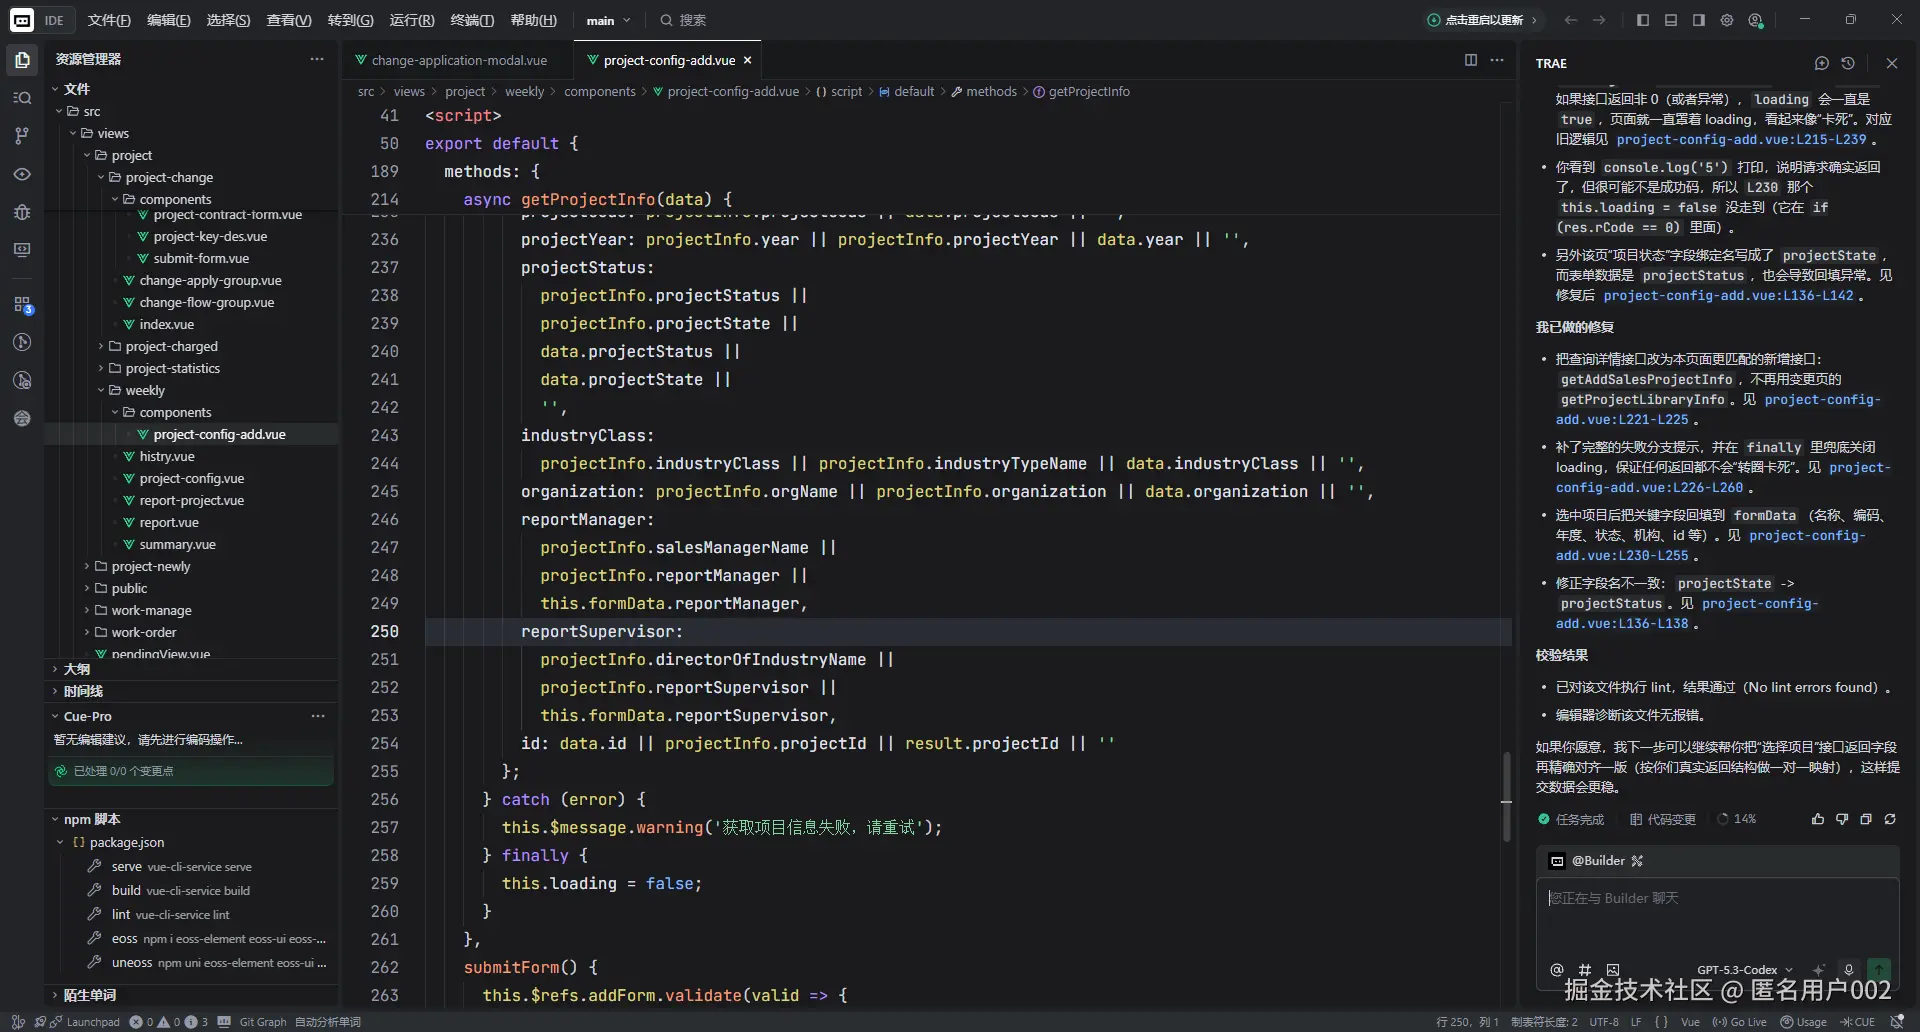Viewport: 1920px width, 1032px height.
Task: Toggle the primary left sidebar layout
Action: coord(1642,20)
